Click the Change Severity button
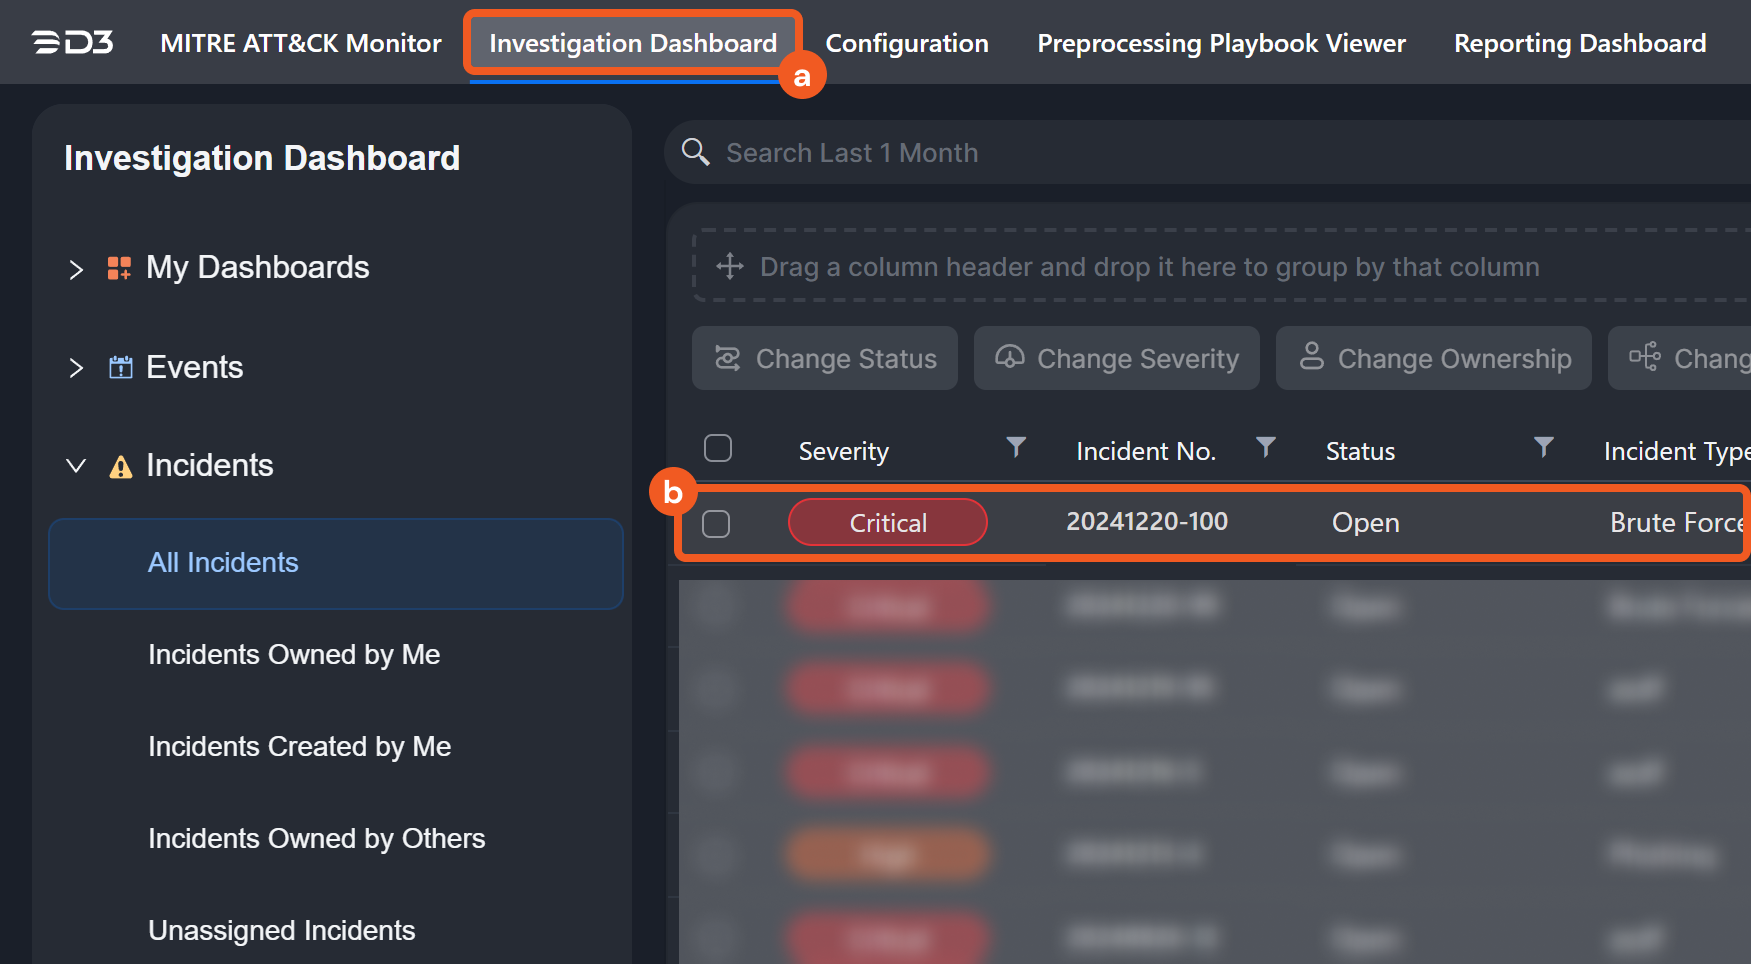Screen dimensions: 1751x964 click(1117, 358)
